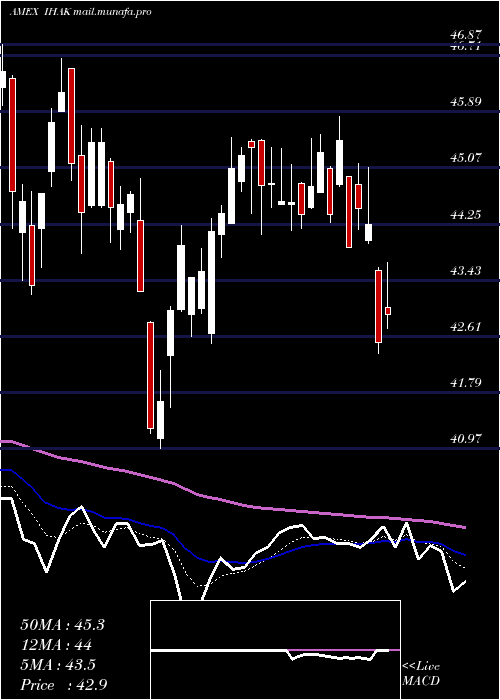Click the last small red candlestick
500x700 pixels.
pyautogui.click(x=388, y=311)
